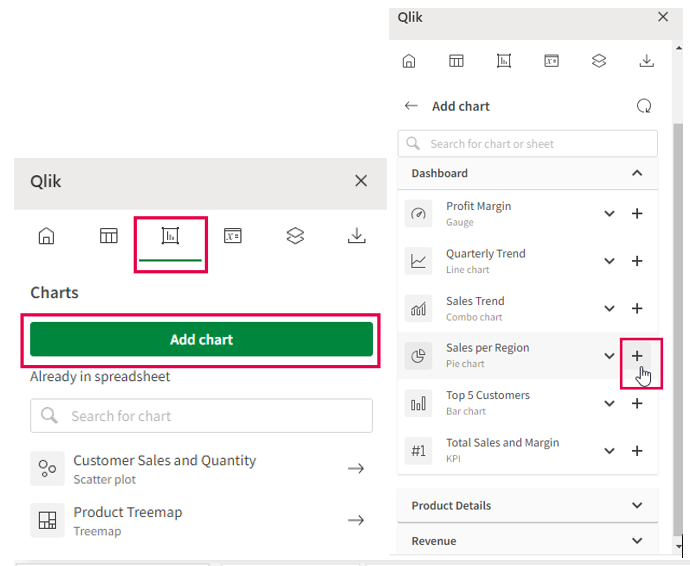690x566 pixels.
Task: Open Layers icon in left Qlik panel
Action: pyautogui.click(x=295, y=236)
